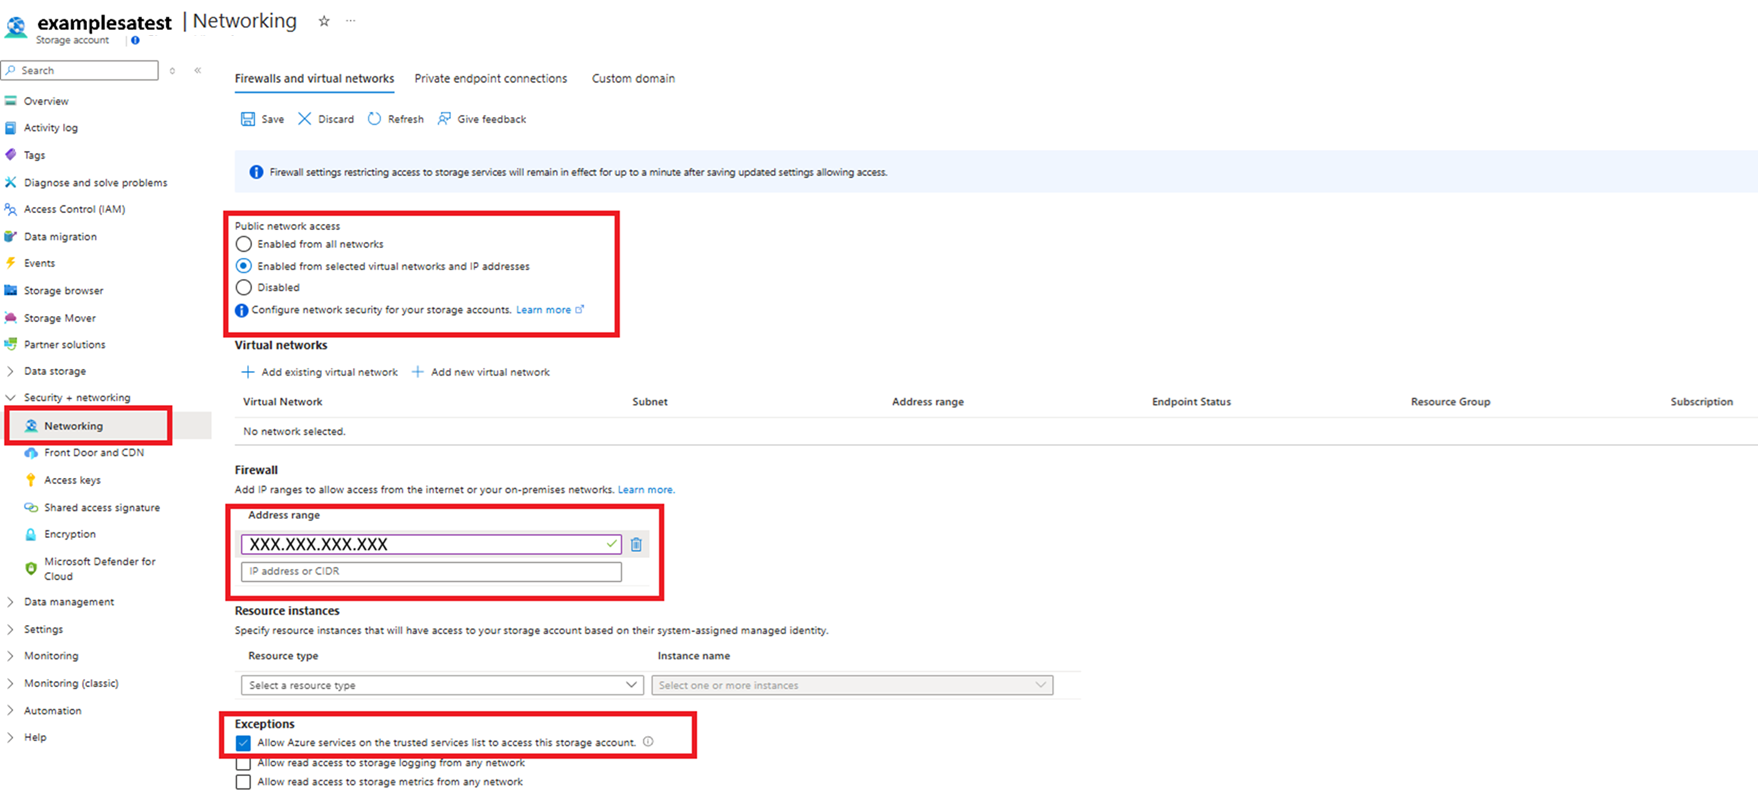The width and height of the screenshot is (1758, 805).
Task: Click the Resource Group column header
Action: pos(1450,402)
